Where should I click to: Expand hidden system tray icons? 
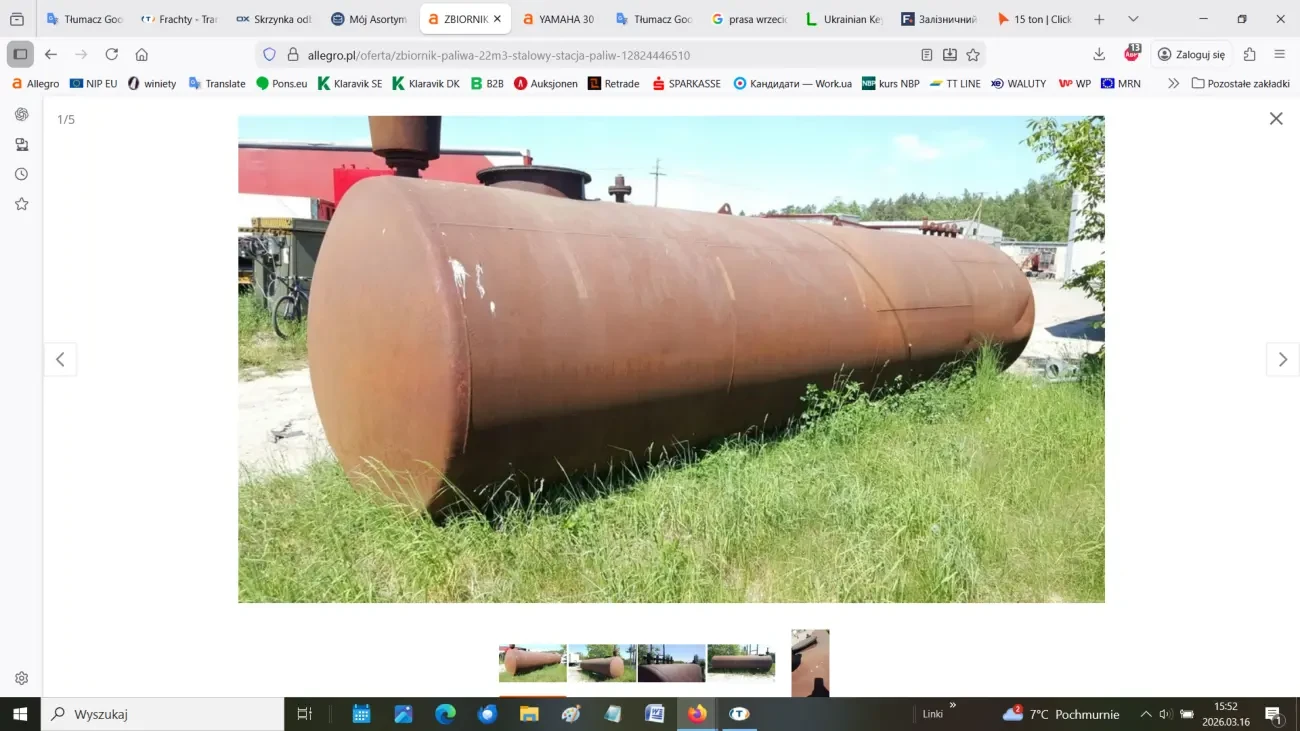tap(1145, 714)
